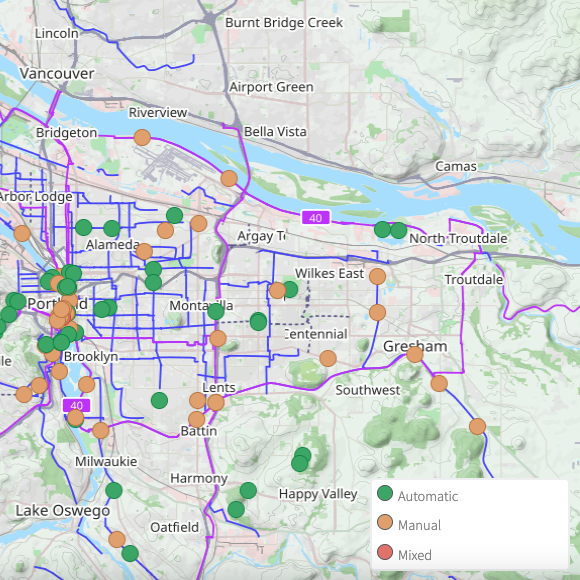Click the orange marker on the riverbank below Bella Vista
Viewport: 580px width, 580px height.
(229, 179)
